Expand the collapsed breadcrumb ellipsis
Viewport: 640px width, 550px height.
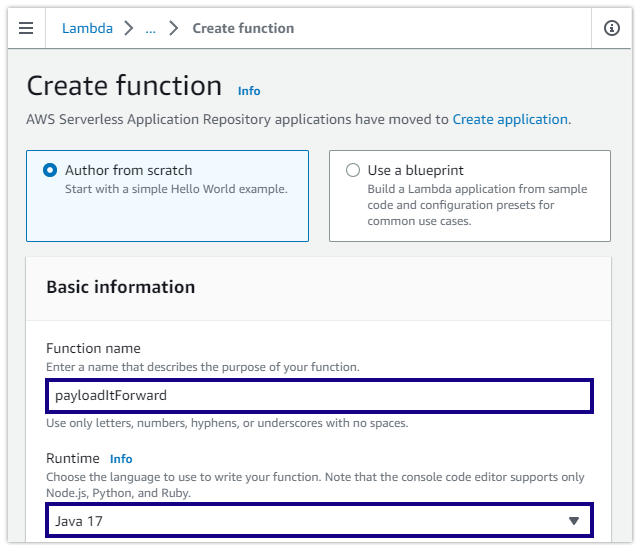coord(151,28)
